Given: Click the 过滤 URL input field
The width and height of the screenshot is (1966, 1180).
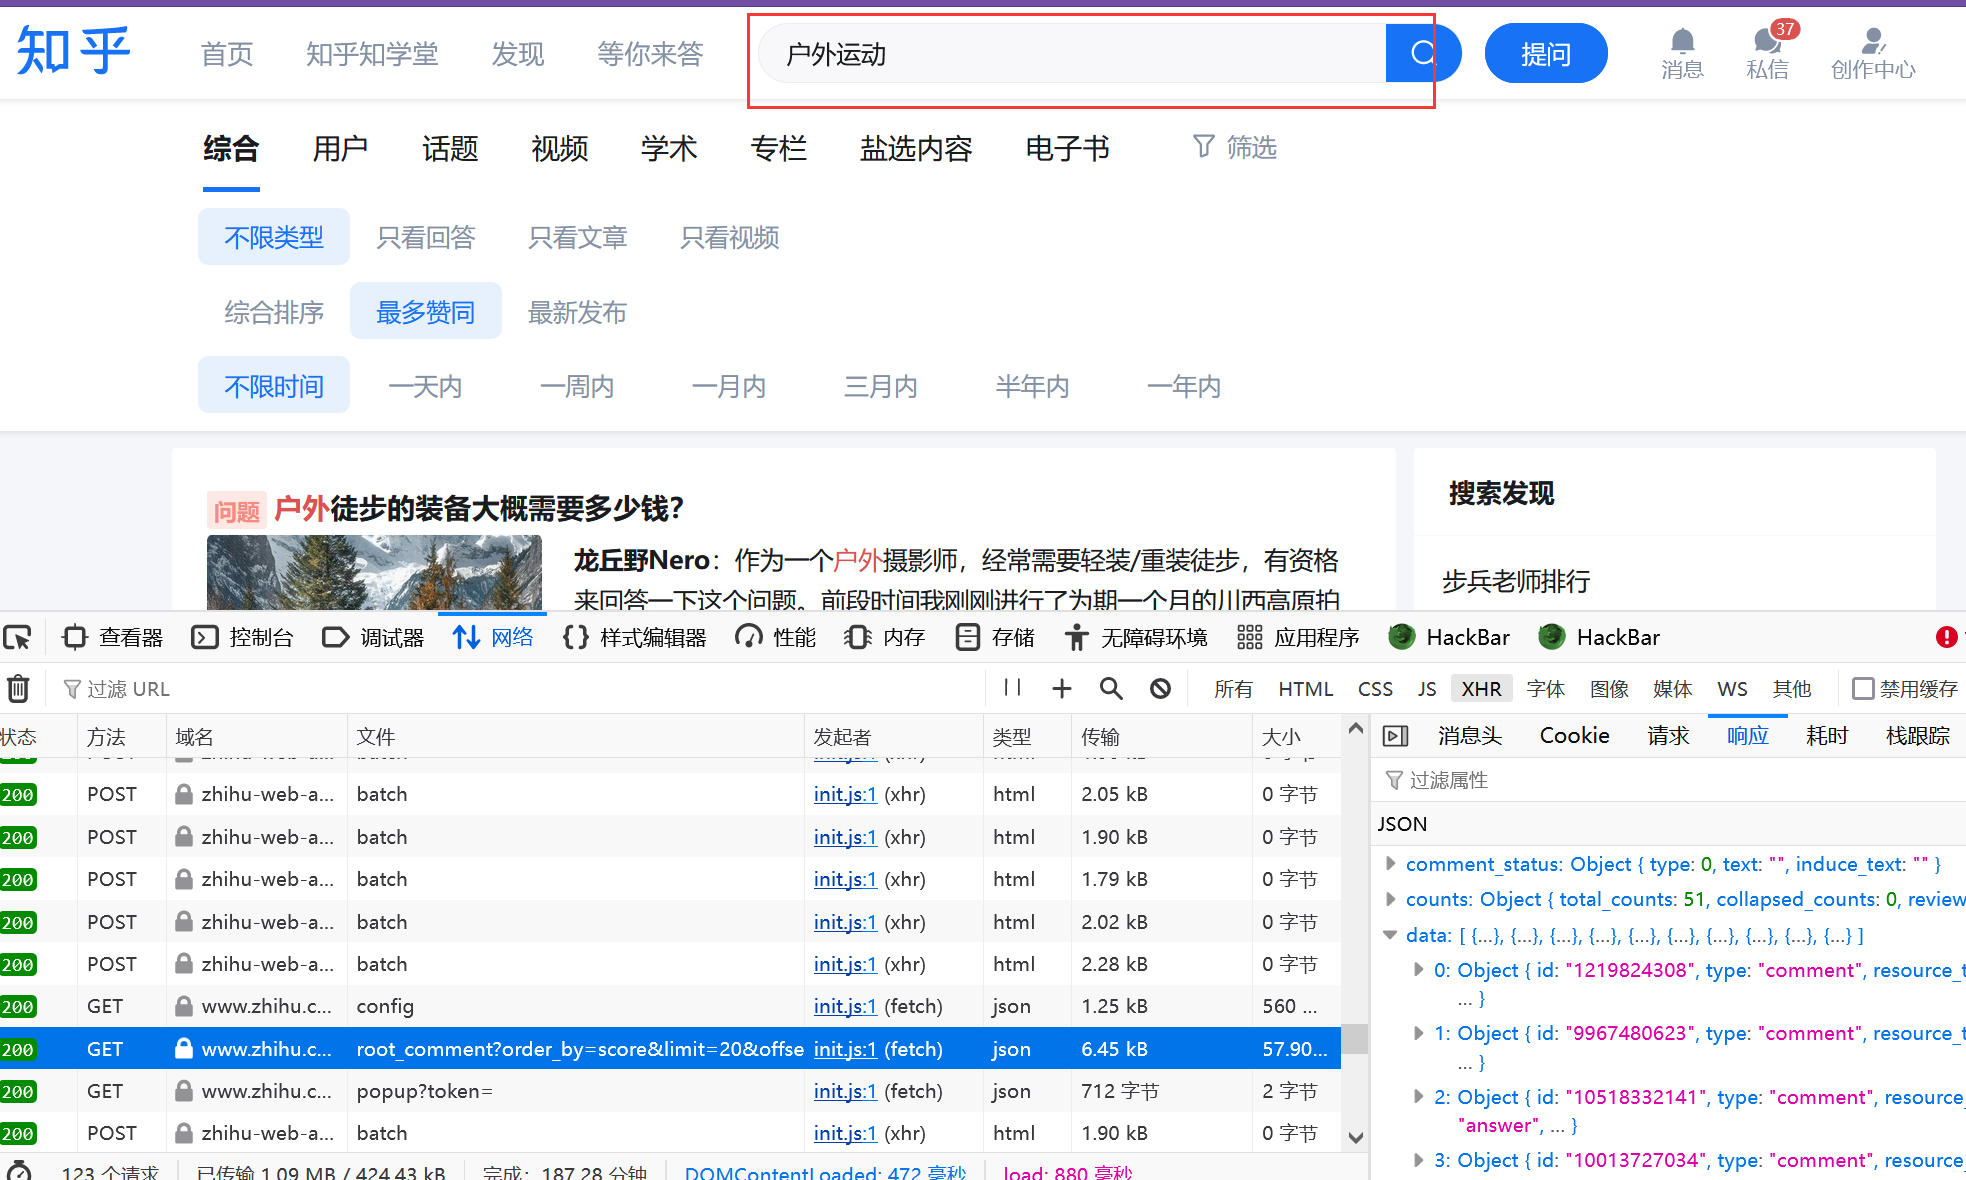Looking at the screenshot, I should [x=520, y=688].
